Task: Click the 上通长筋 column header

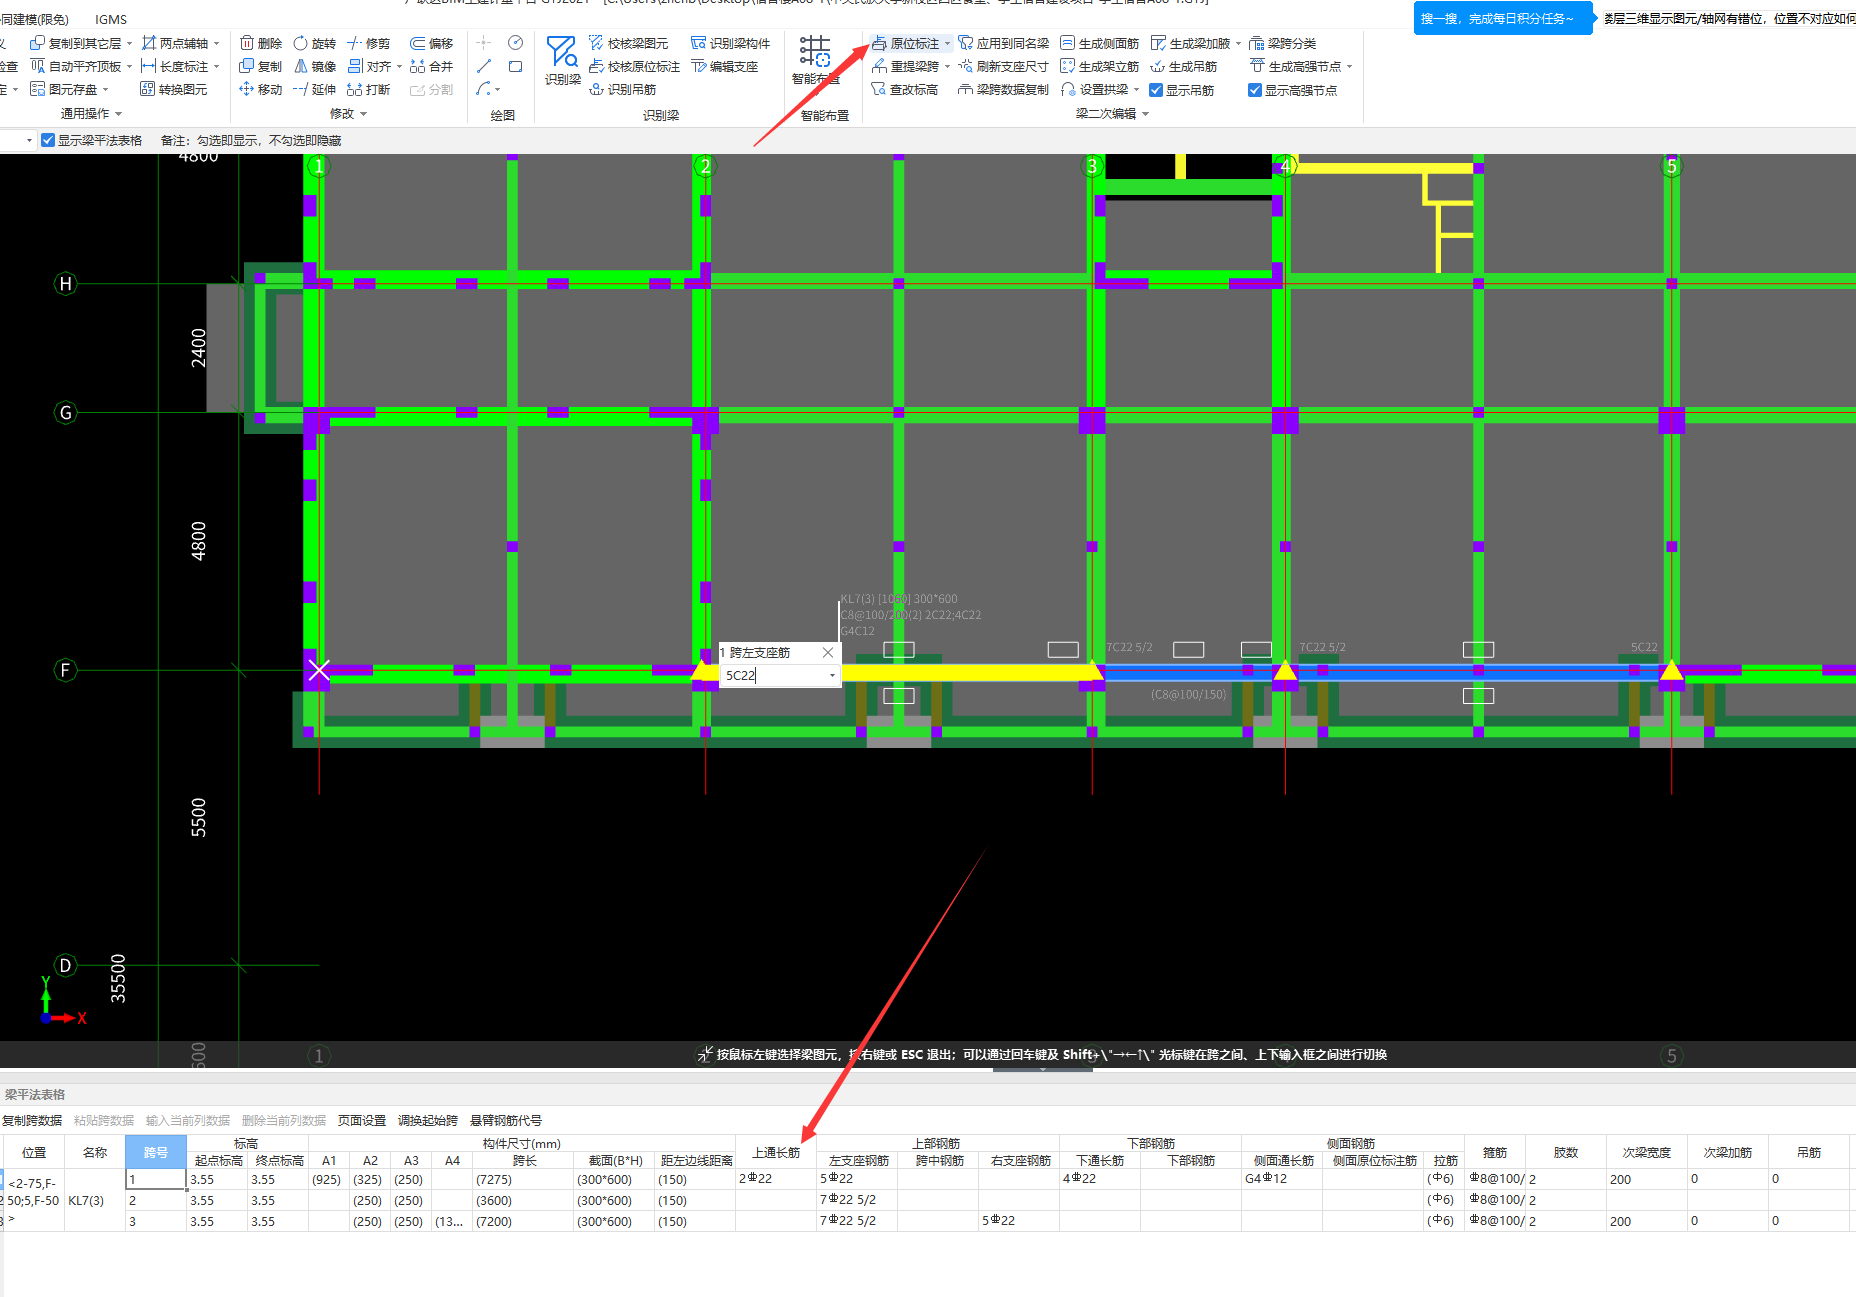Action: click(x=776, y=1152)
